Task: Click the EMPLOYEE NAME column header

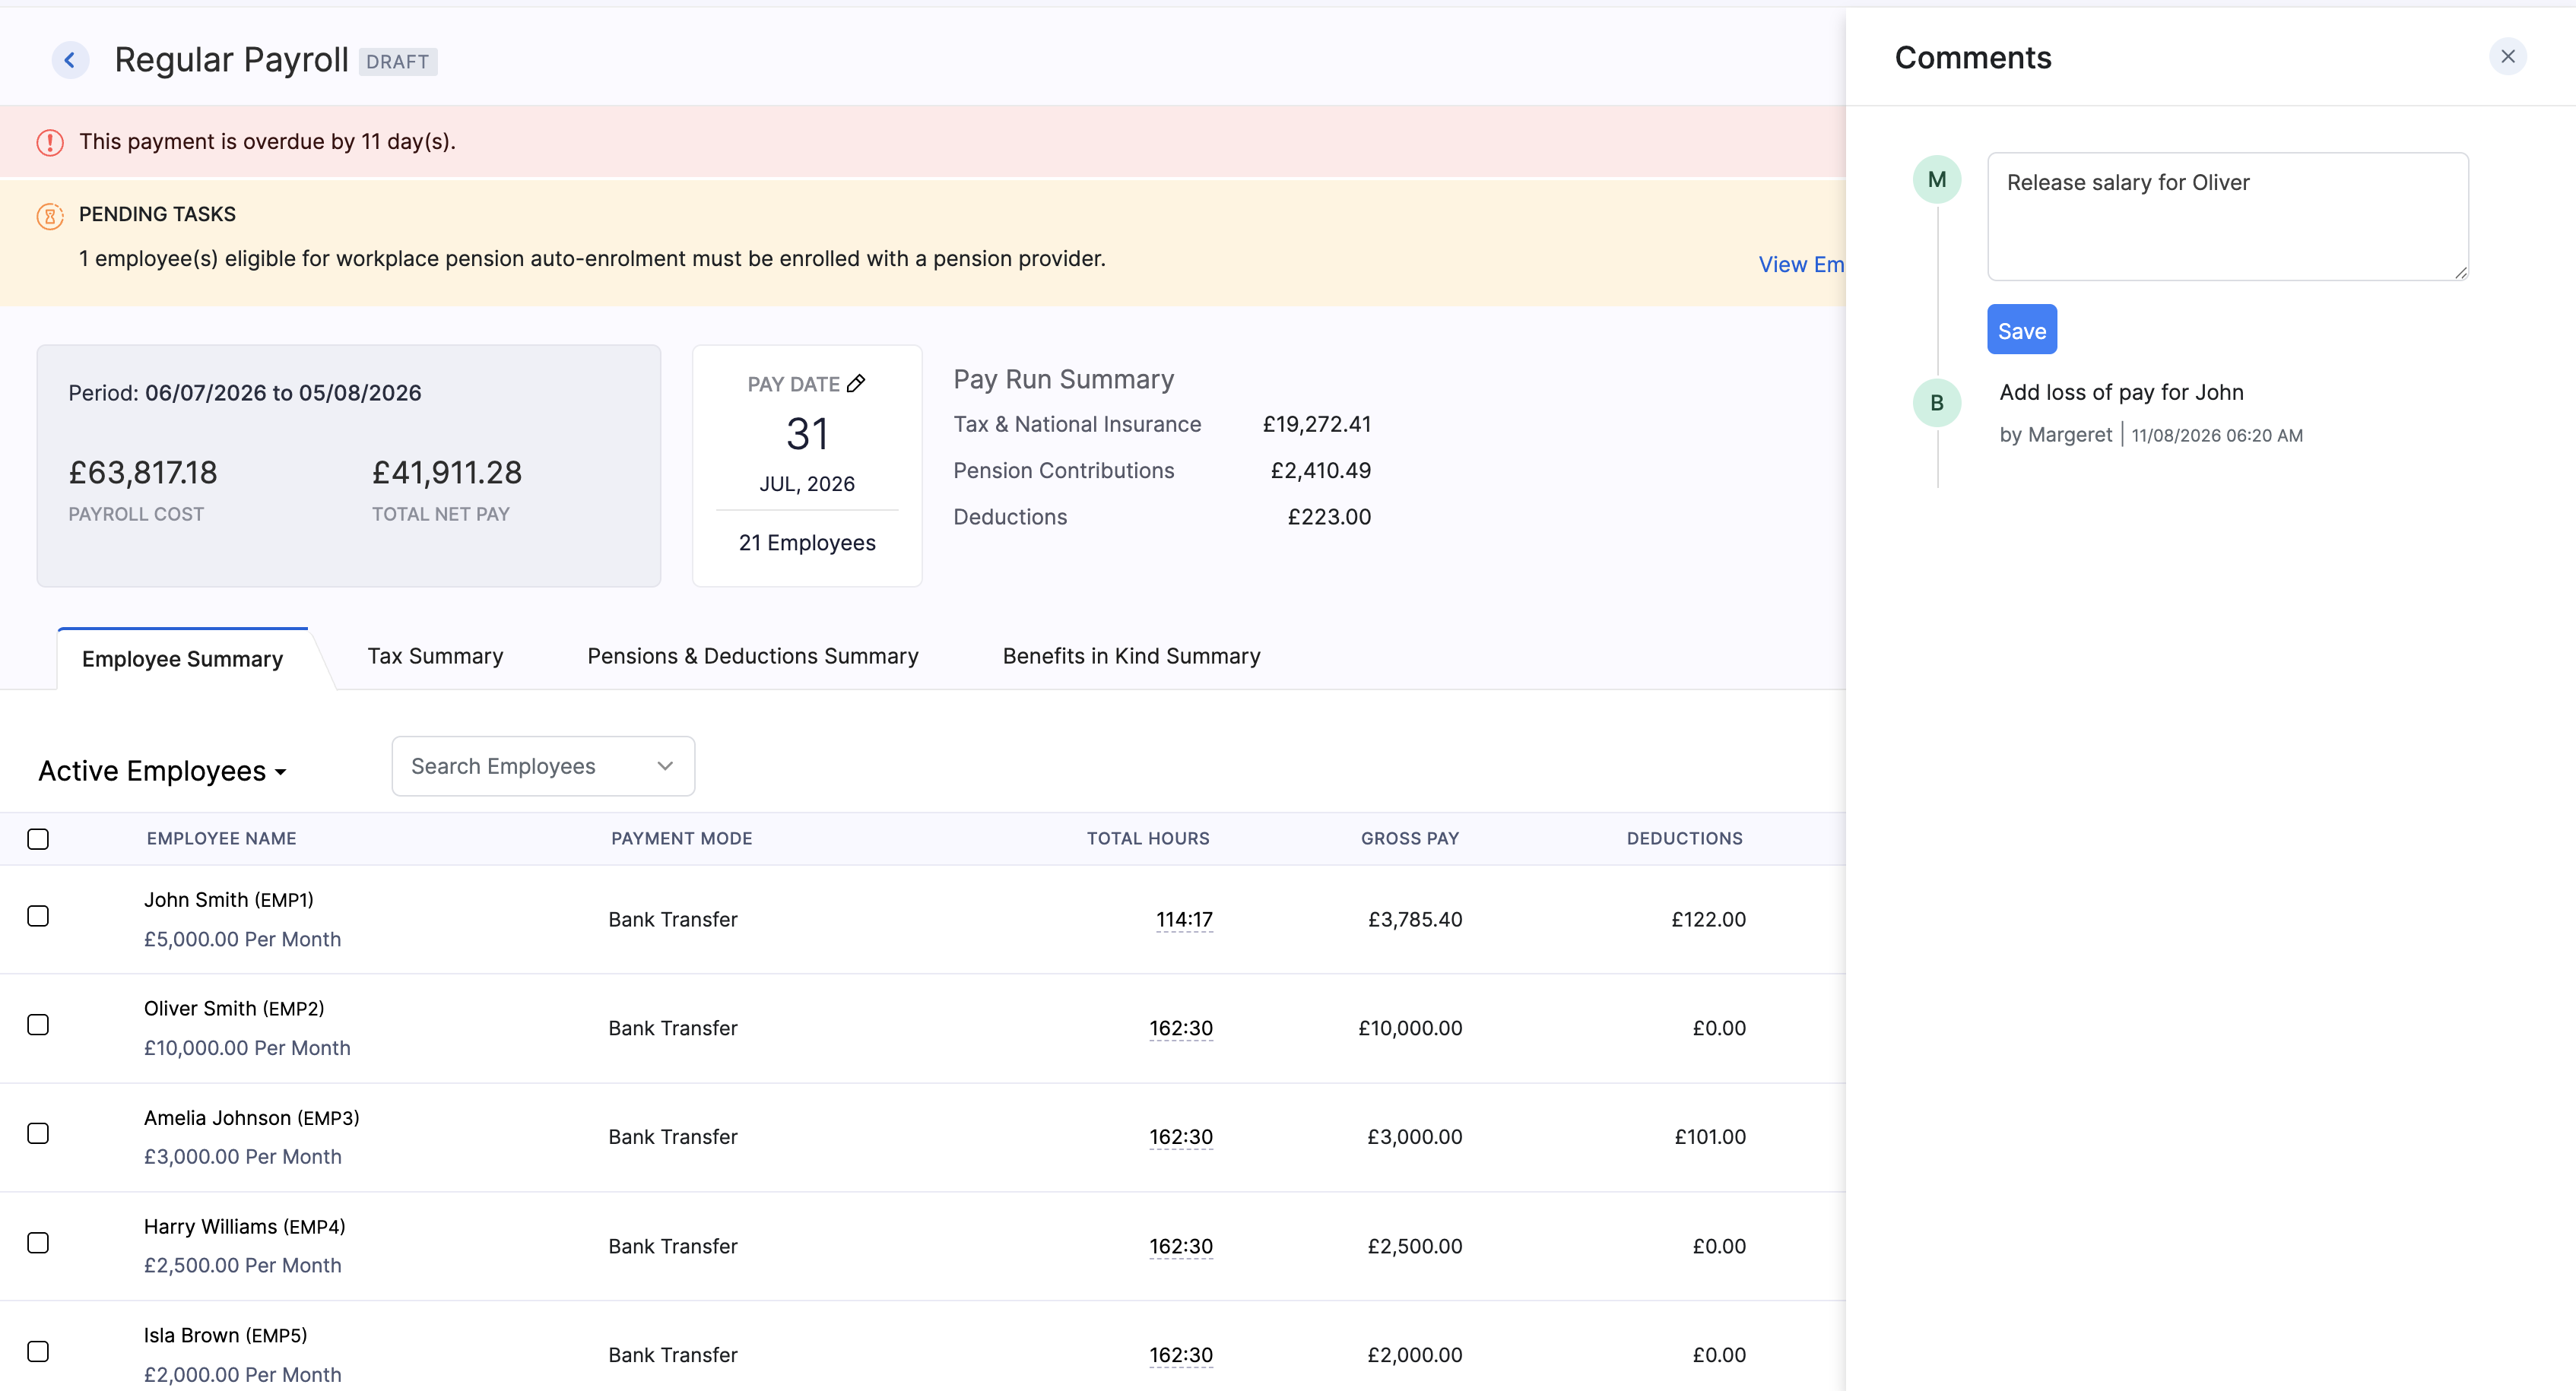Action: click(222, 838)
